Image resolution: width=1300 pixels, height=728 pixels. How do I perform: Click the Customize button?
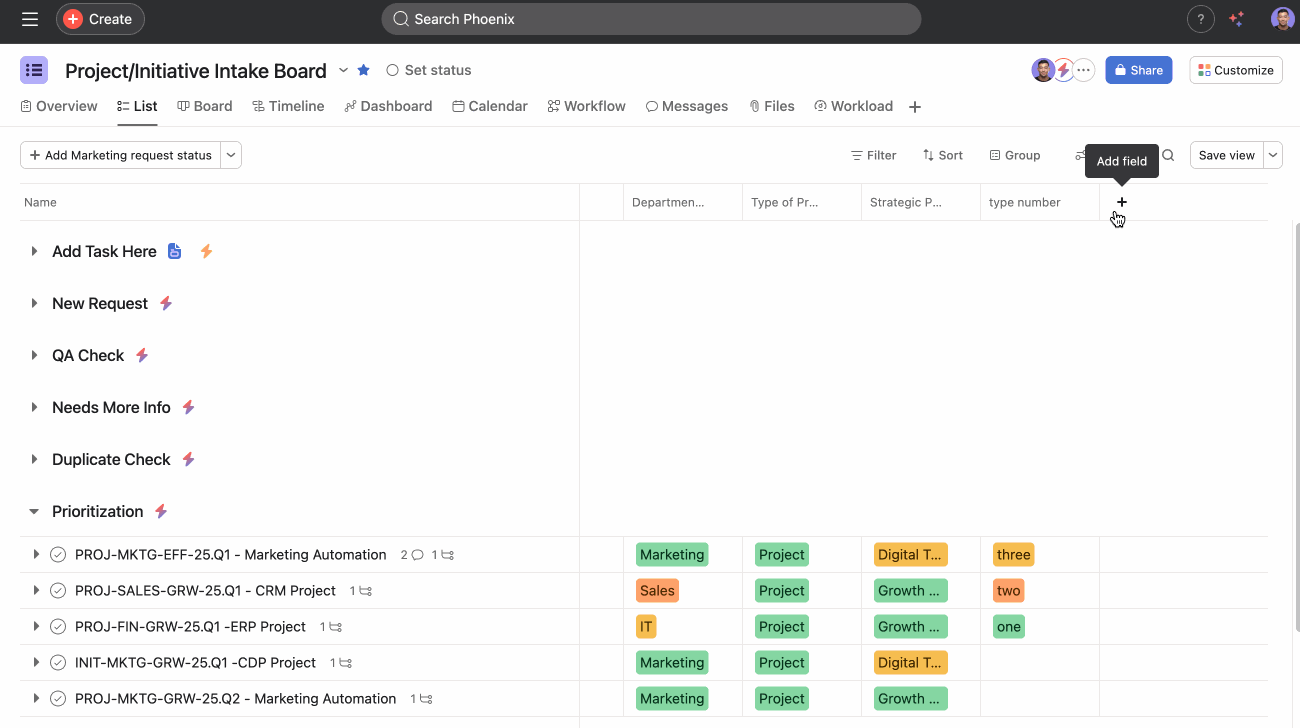click(1235, 70)
